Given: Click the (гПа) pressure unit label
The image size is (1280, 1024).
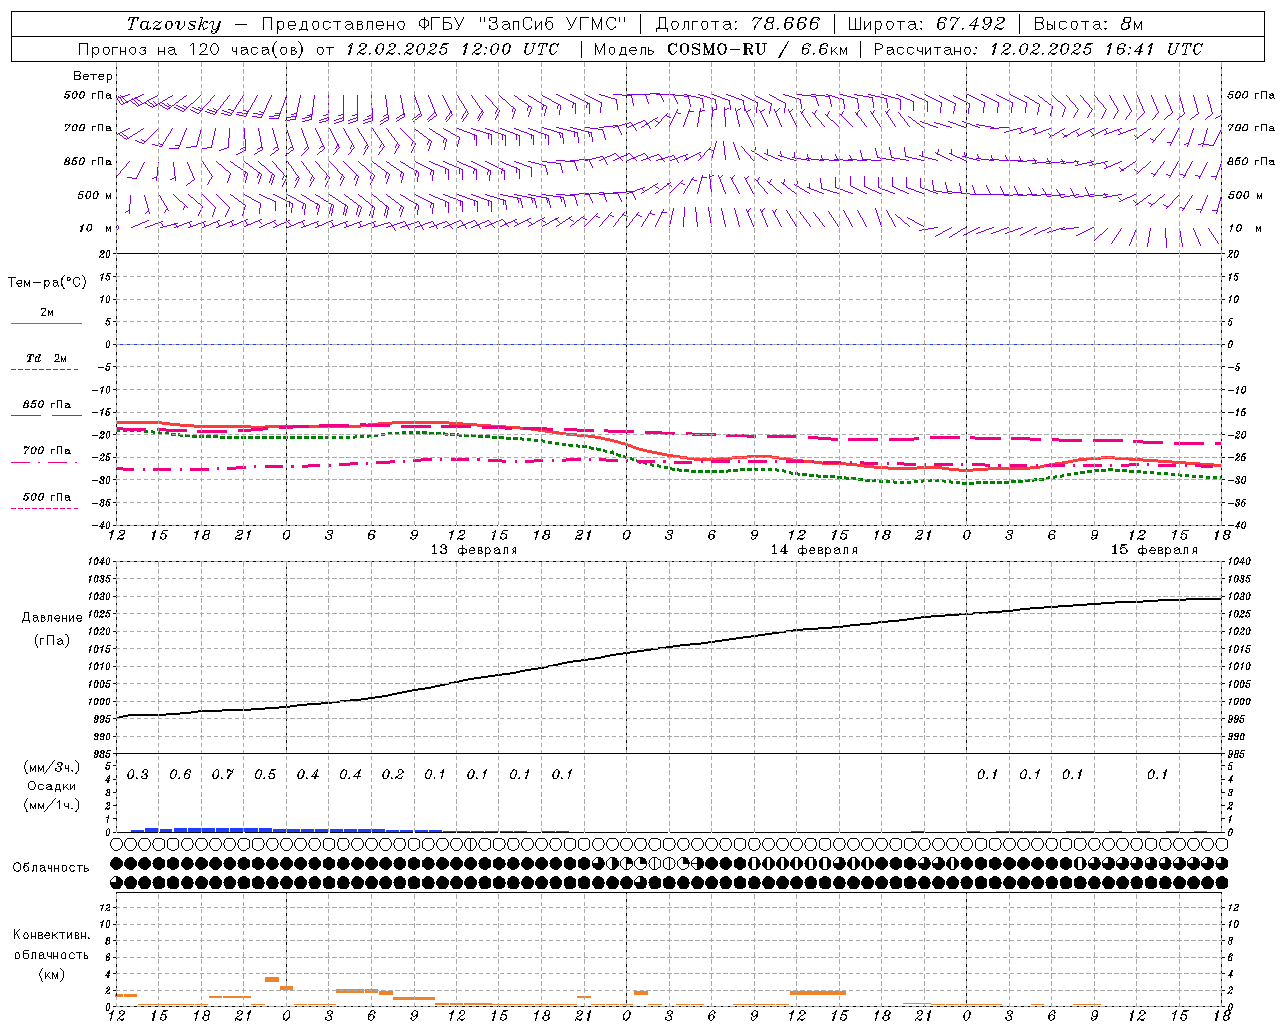Looking at the screenshot, I should coord(52,640).
